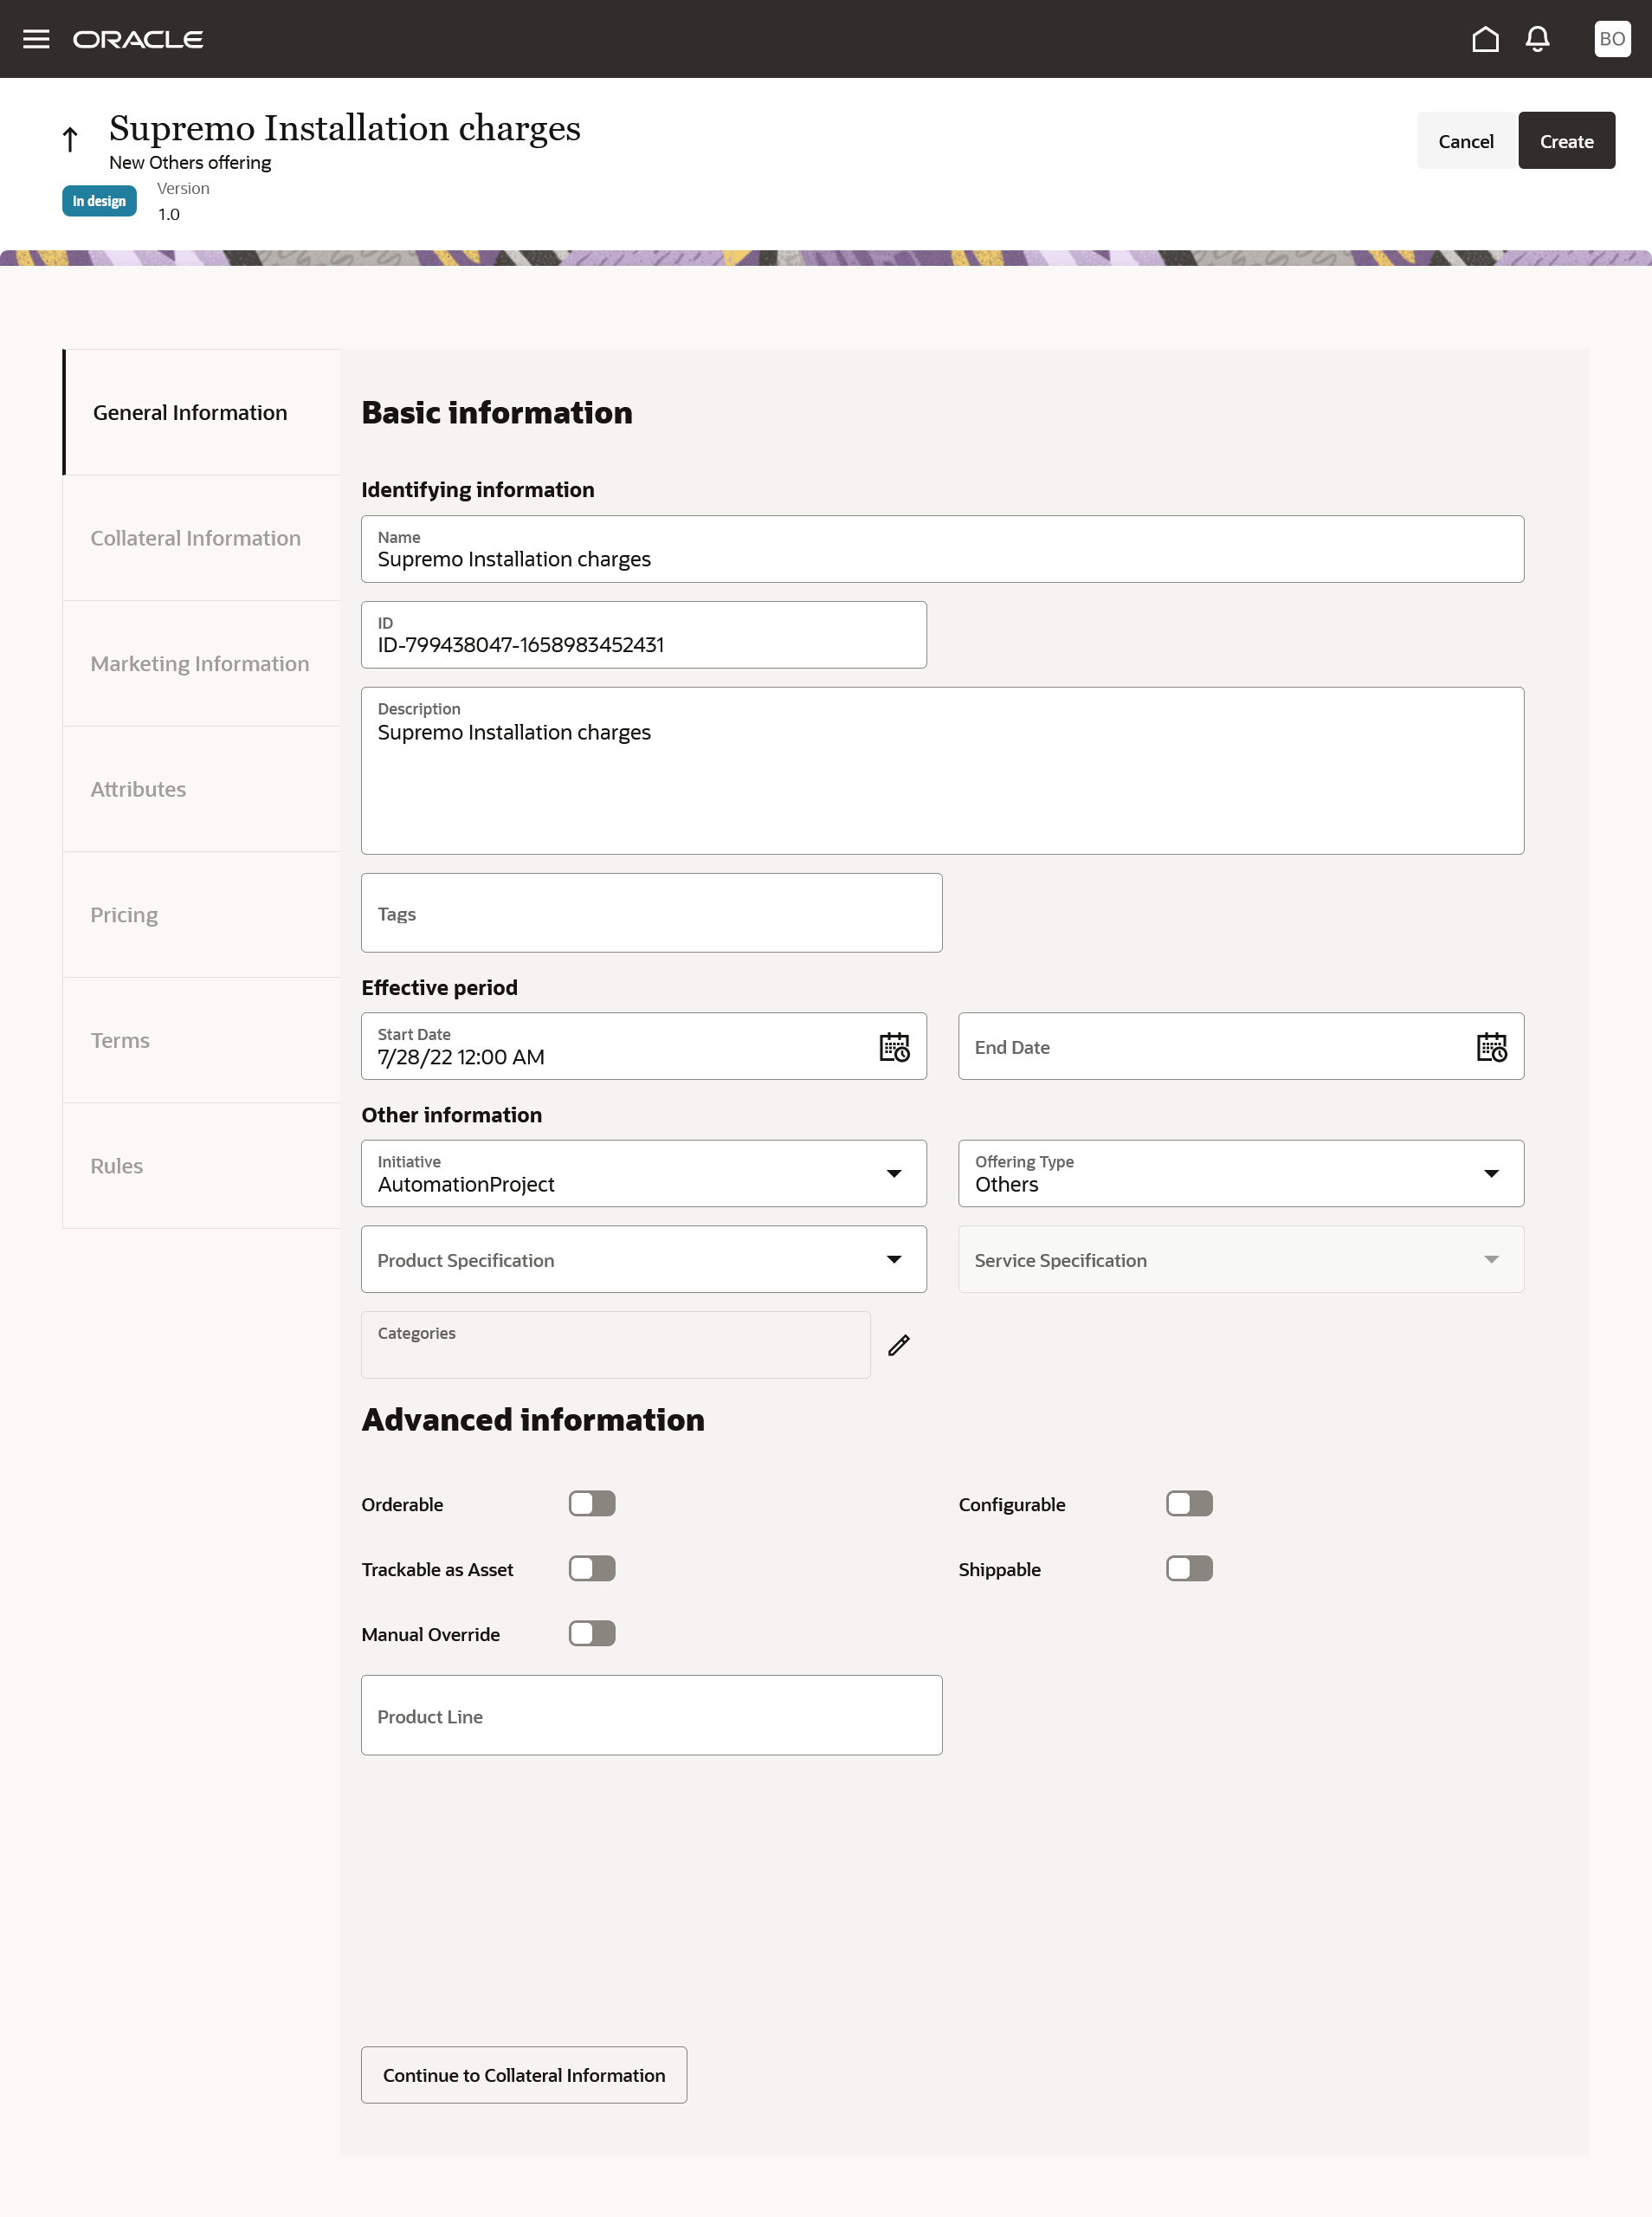Click the back arrow next to the title
Viewport: 1652px width, 2217px height.
point(69,138)
